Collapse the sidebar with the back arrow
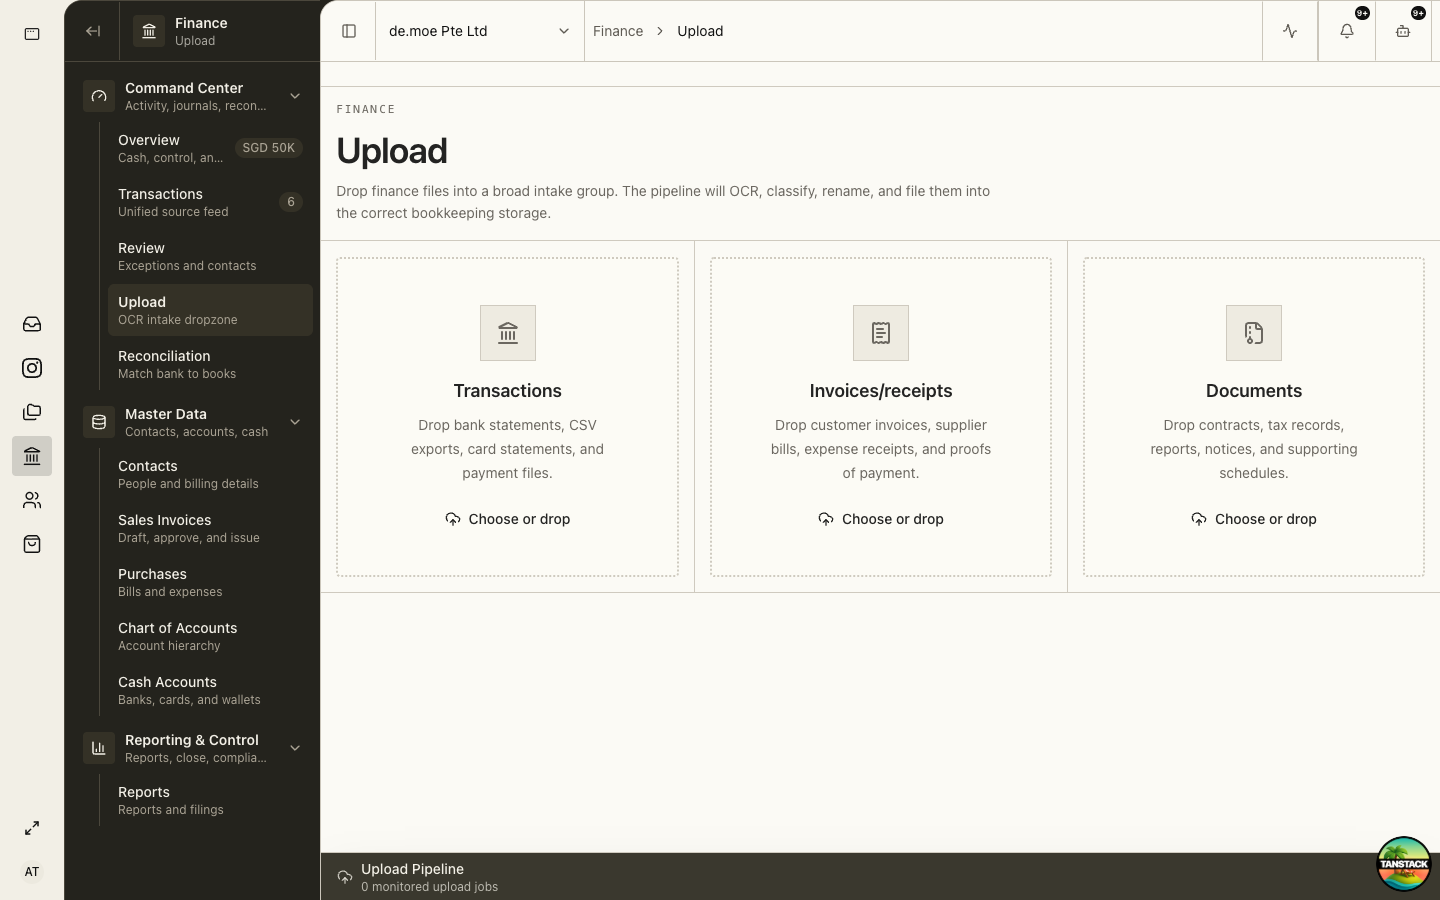The width and height of the screenshot is (1440, 900). point(93,31)
